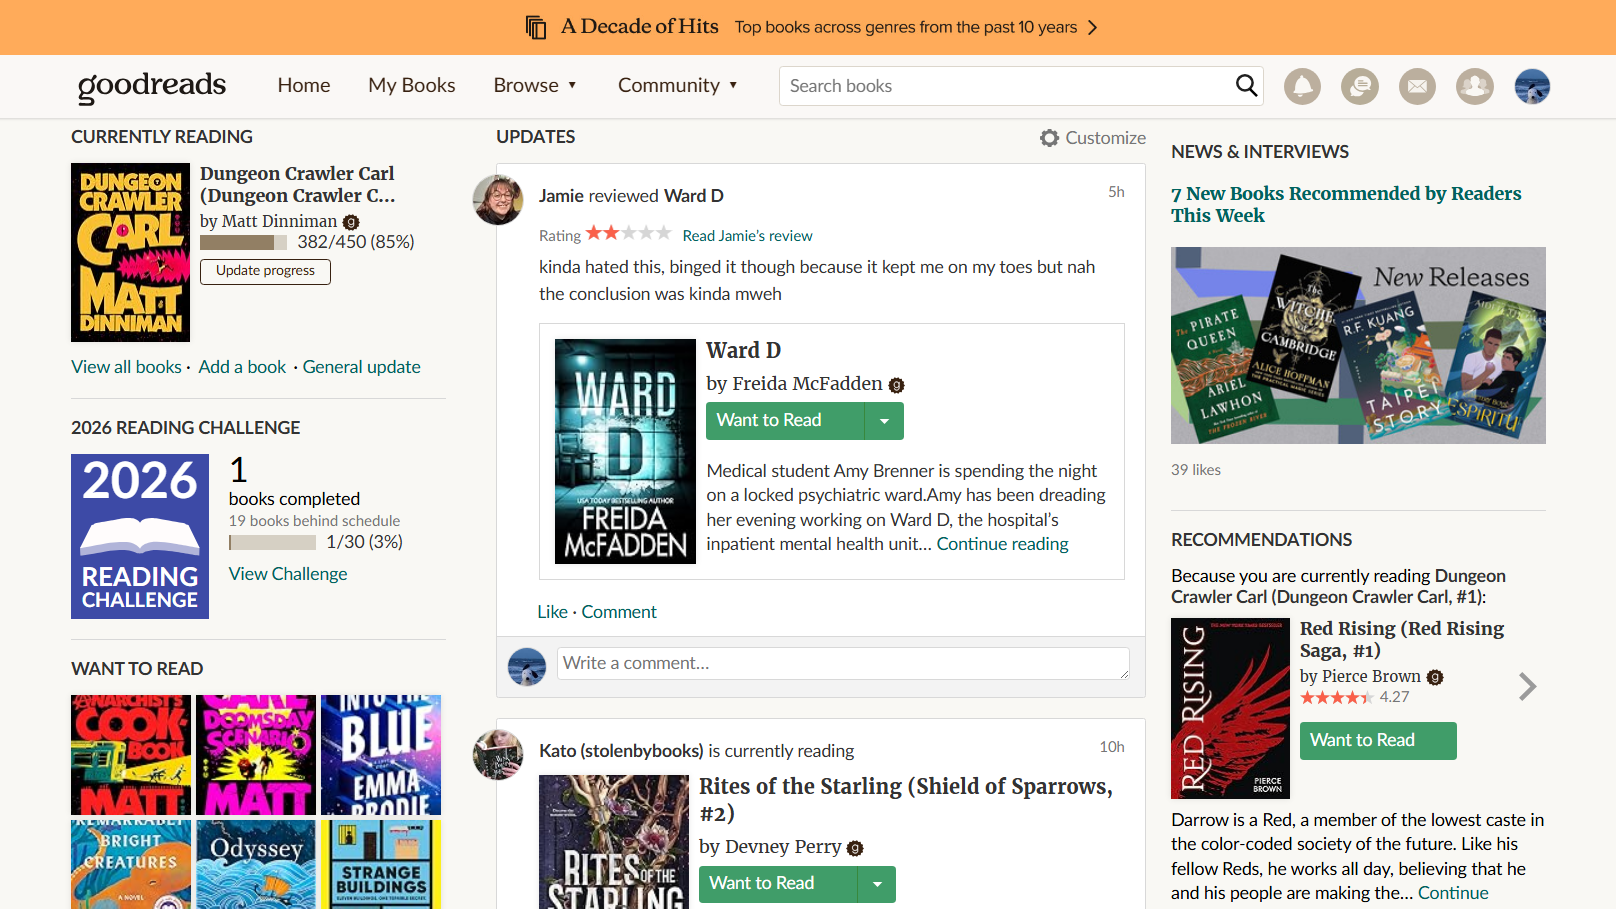Open 7 New Books Recommended article

pyautogui.click(x=1346, y=205)
